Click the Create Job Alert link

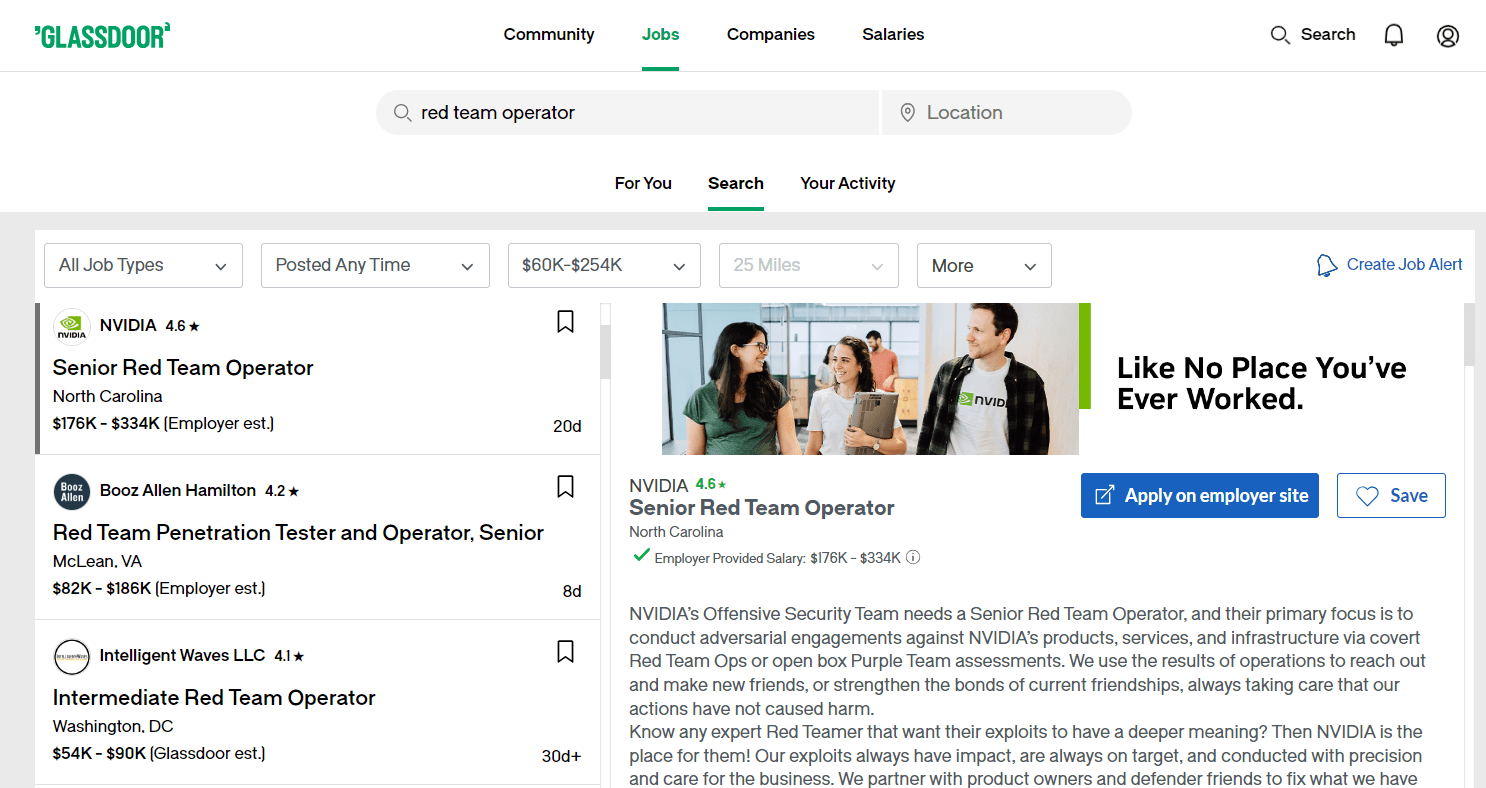point(1404,265)
